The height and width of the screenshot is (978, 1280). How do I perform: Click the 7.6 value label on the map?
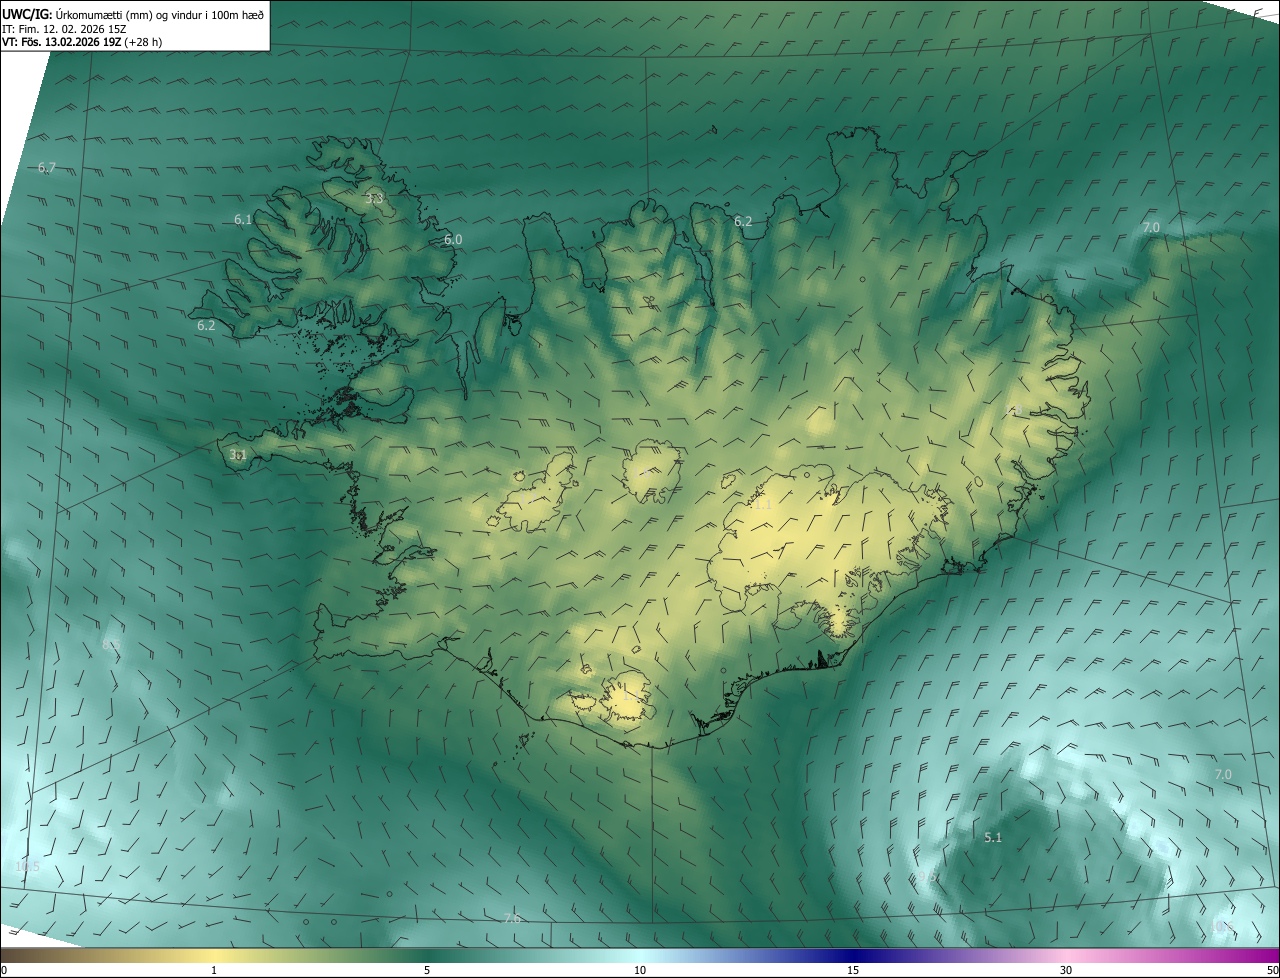[x=512, y=919]
